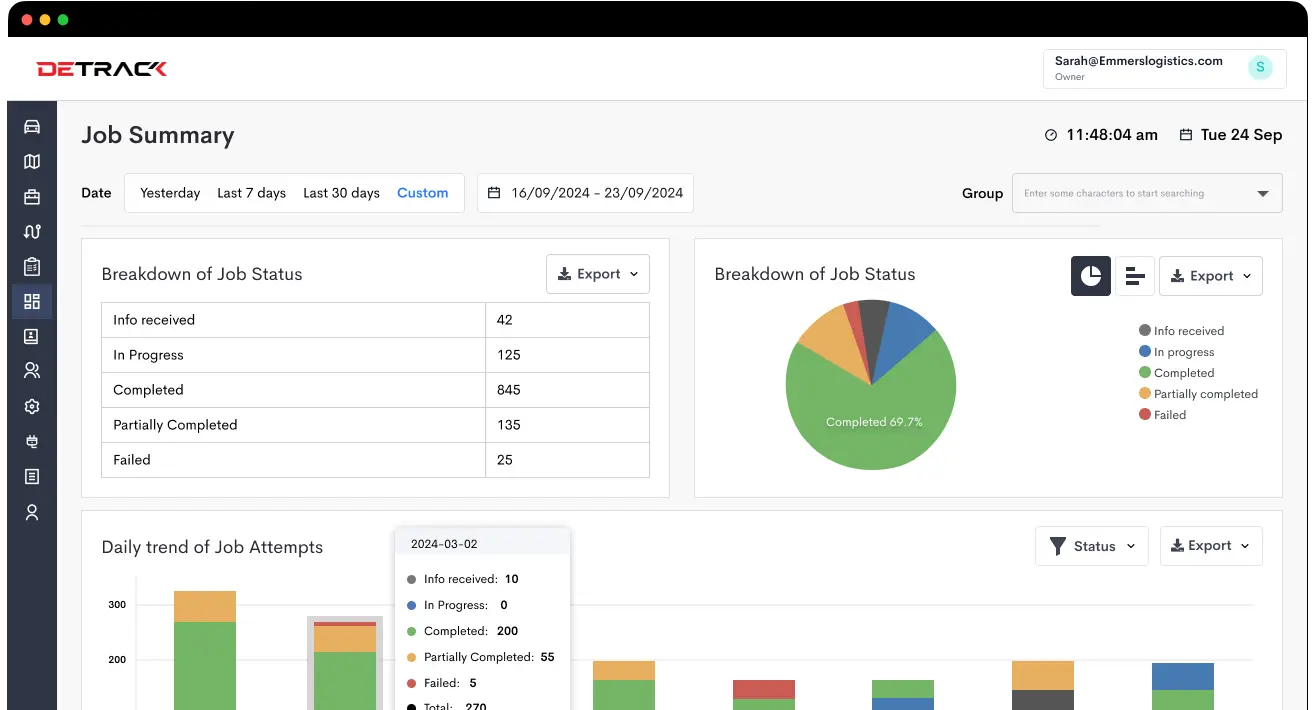The height and width of the screenshot is (710, 1314).
Task: Toggle Info received series in pie legend
Action: pyautogui.click(x=1181, y=331)
